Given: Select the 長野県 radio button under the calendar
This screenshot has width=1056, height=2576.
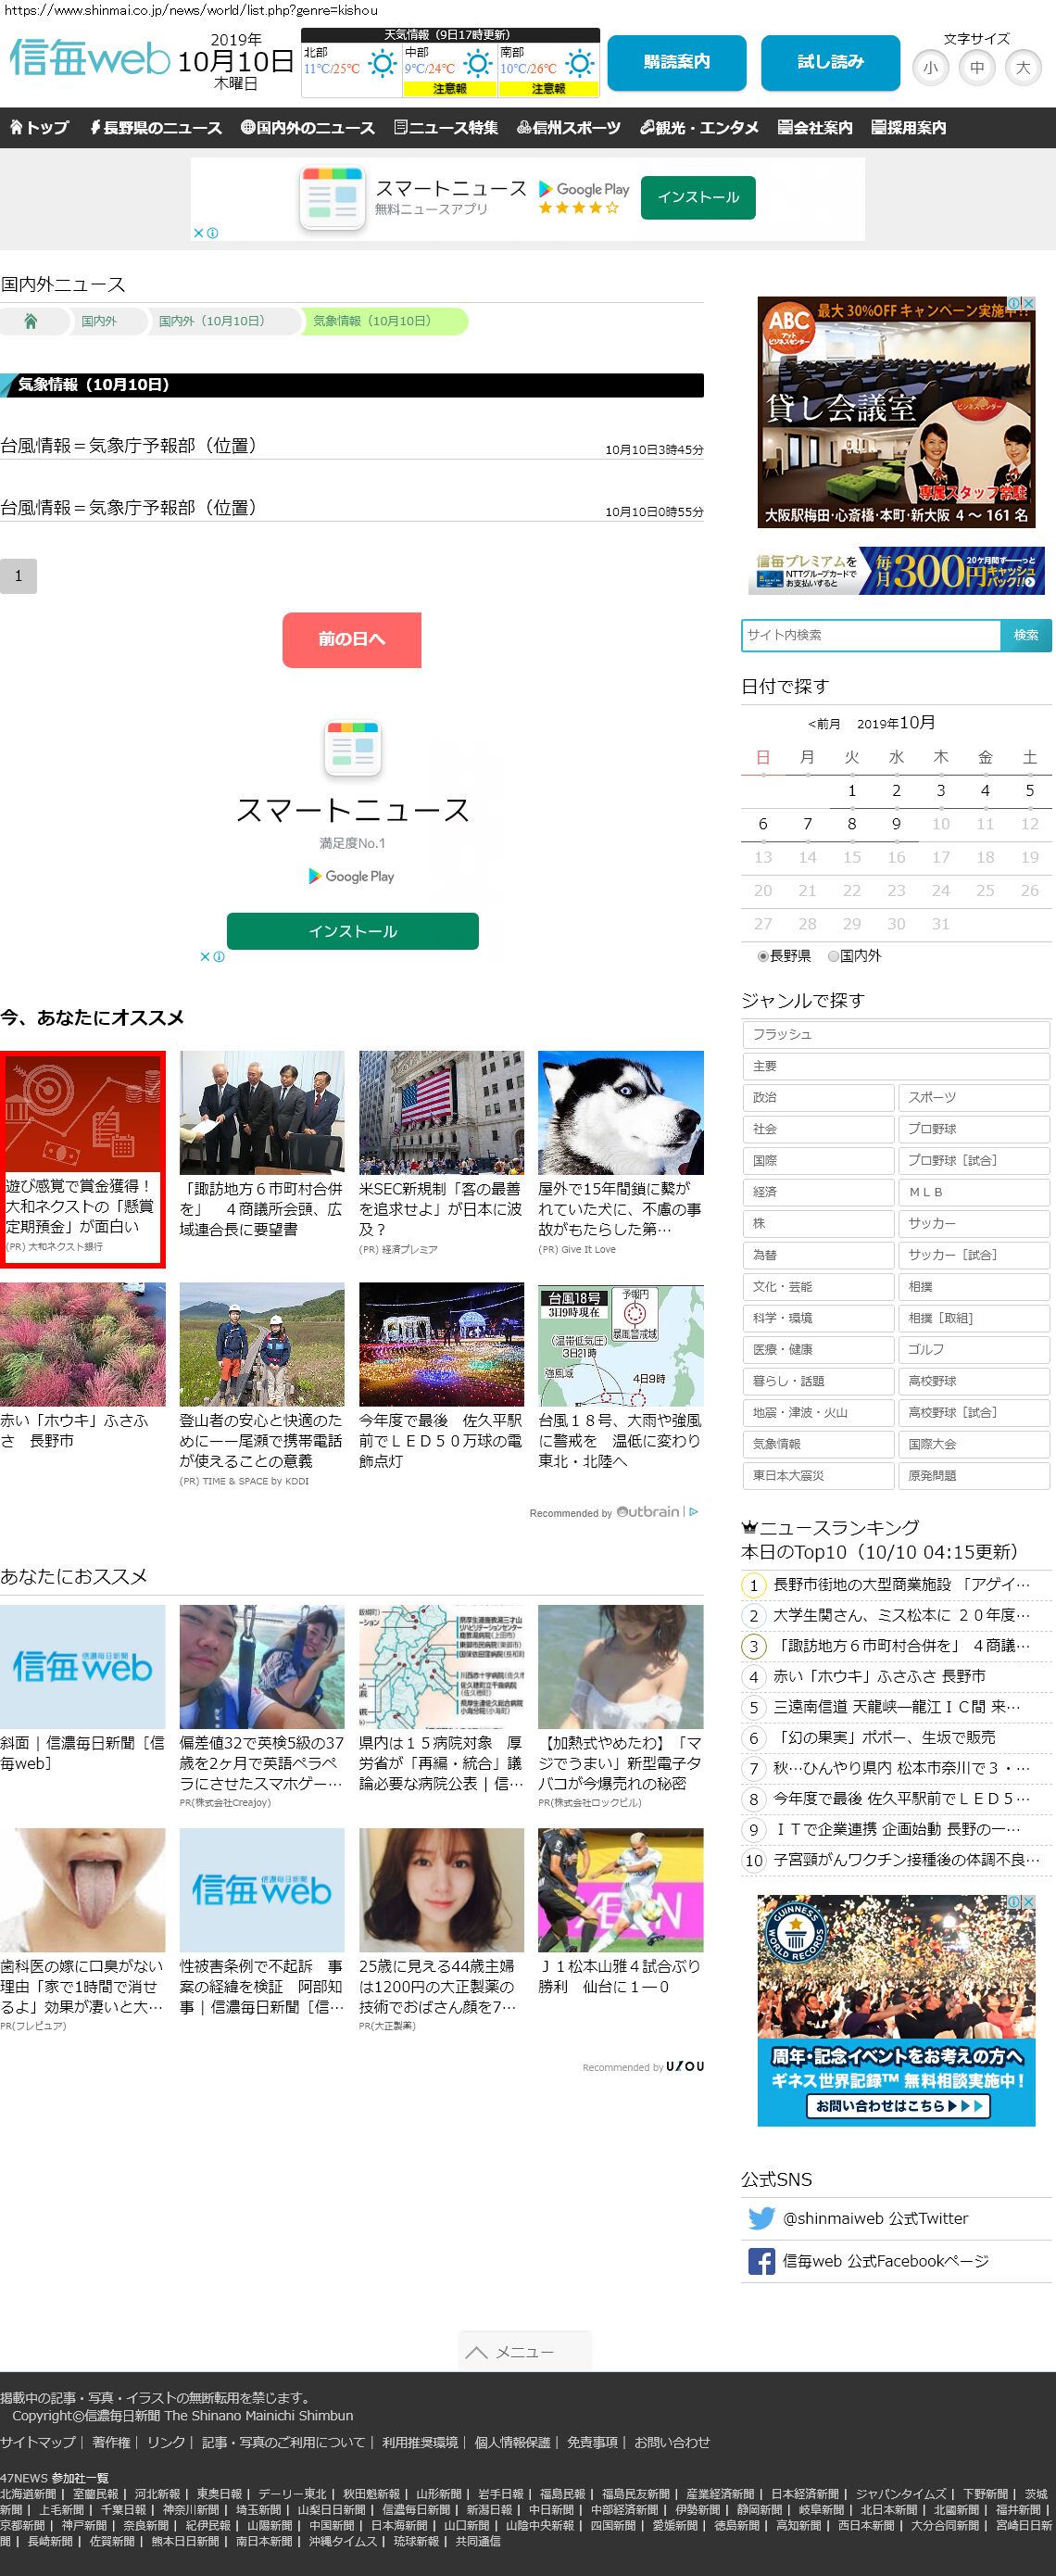Looking at the screenshot, I should [x=763, y=956].
